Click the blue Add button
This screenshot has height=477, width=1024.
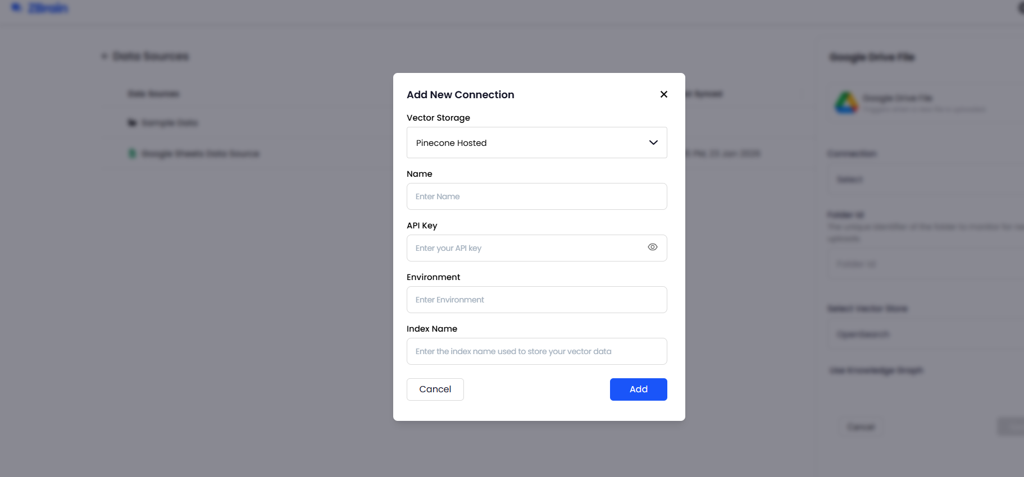click(638, 389)
